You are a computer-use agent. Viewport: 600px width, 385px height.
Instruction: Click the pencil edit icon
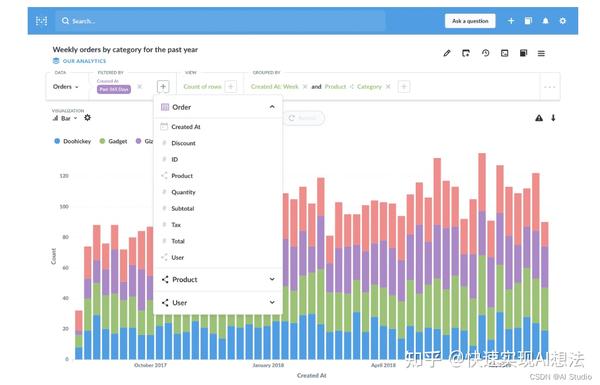tap(447, 53)
